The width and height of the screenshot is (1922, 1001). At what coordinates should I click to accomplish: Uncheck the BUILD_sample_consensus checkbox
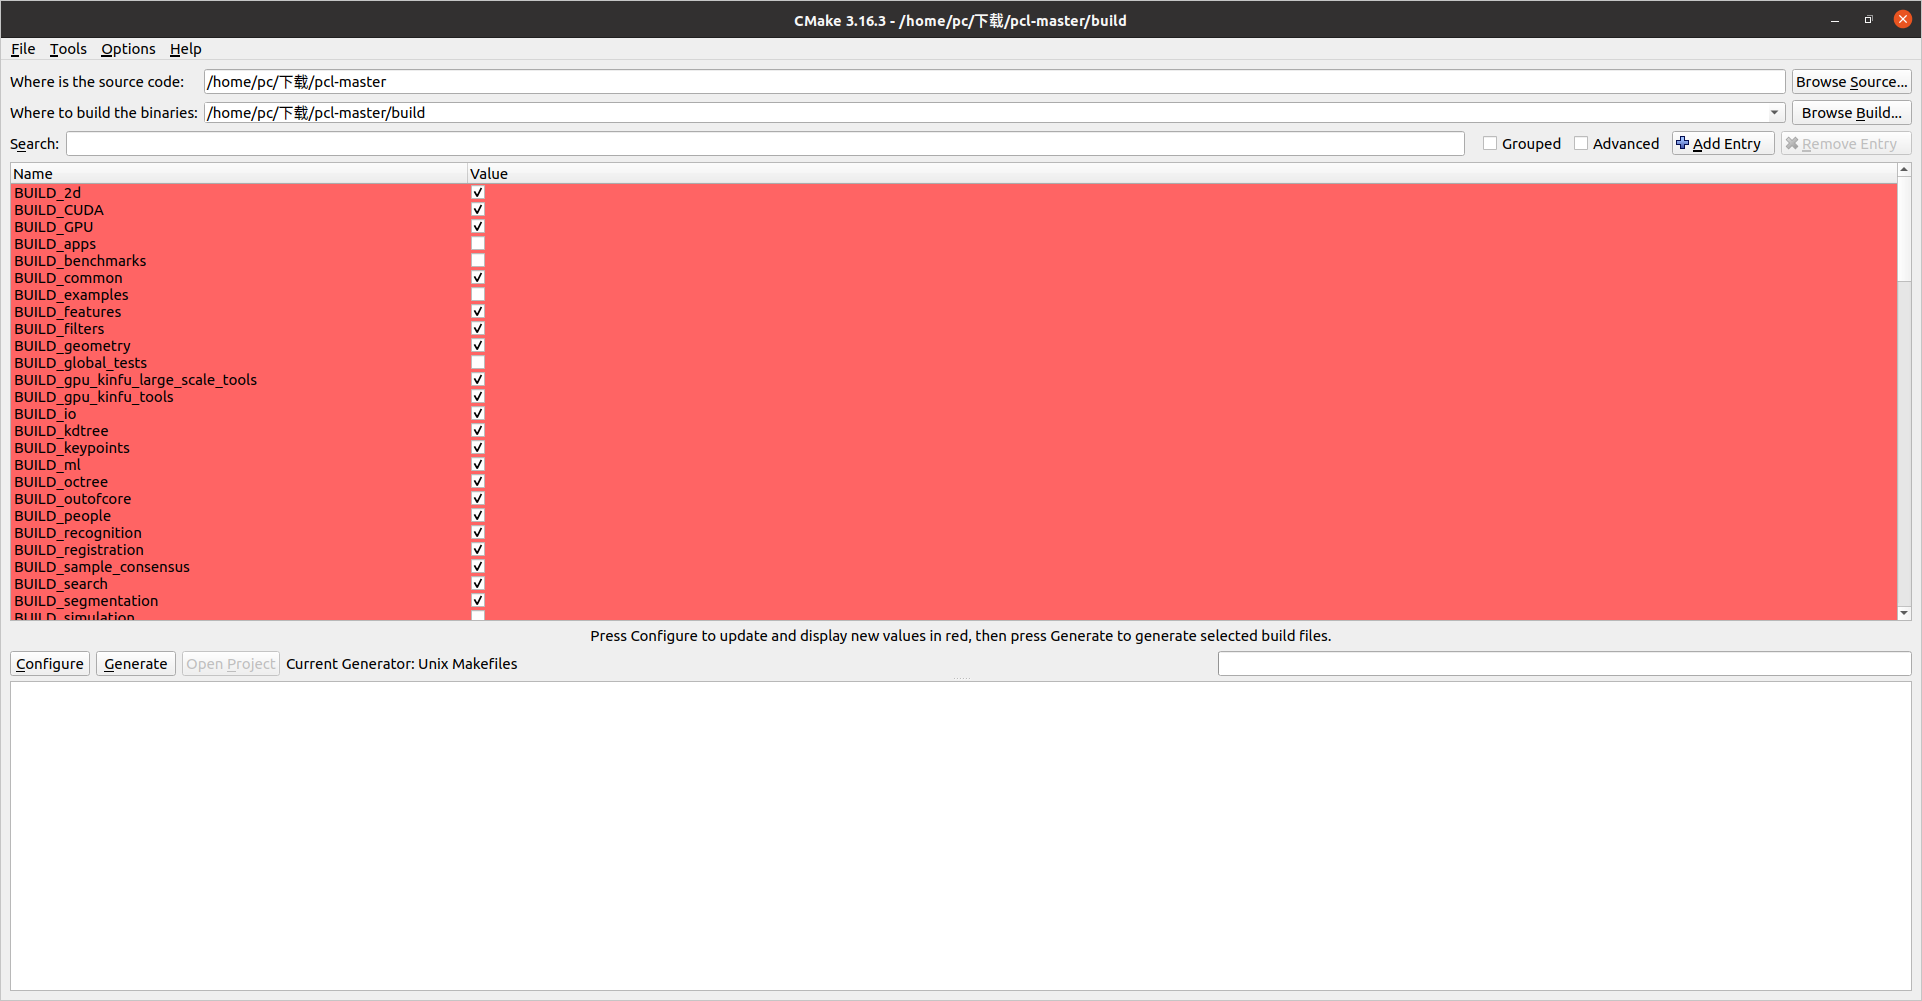click(x=478, y=567)
